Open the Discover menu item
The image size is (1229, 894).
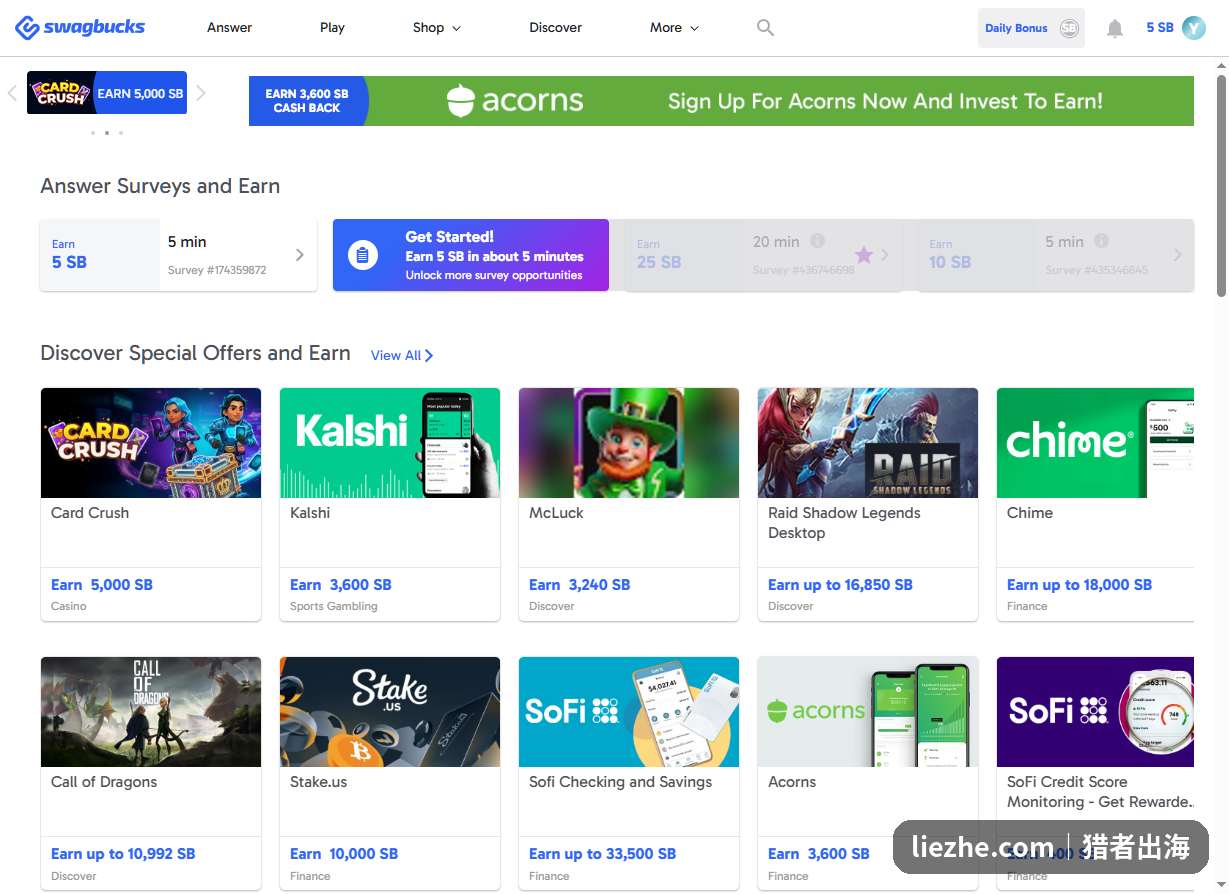[x=555, y=28]
